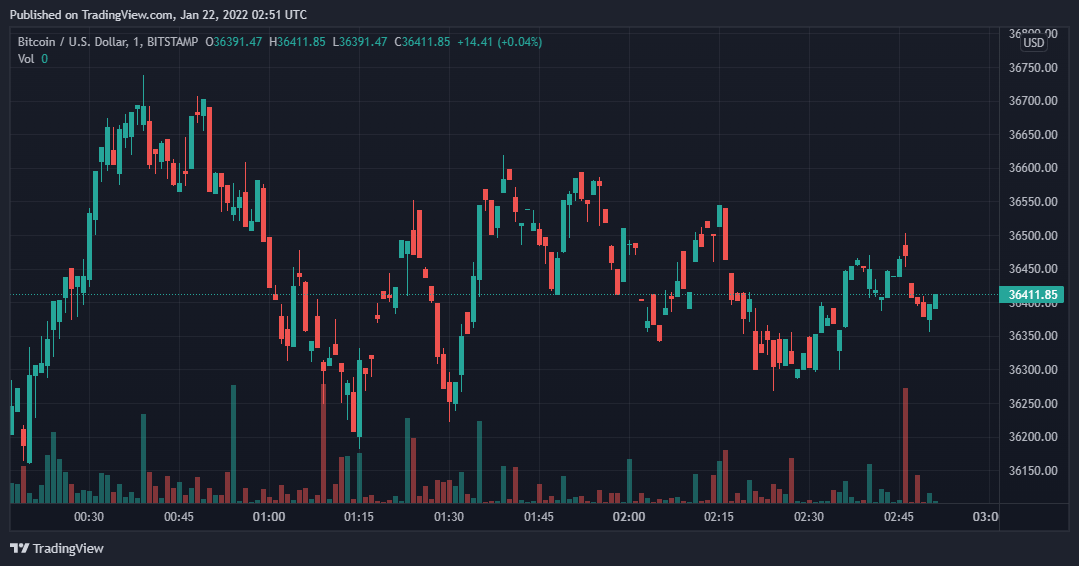Click the price change value +14.41 (+0.04%)
Viewport: 1079px width, 566px height.
[499, 41]
